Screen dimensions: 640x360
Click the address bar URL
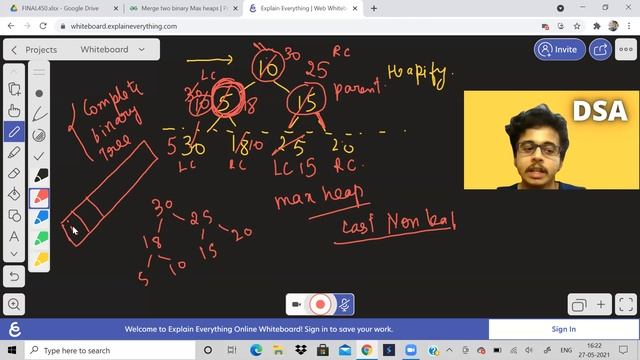pyautogui.click(x=124, y=26)
